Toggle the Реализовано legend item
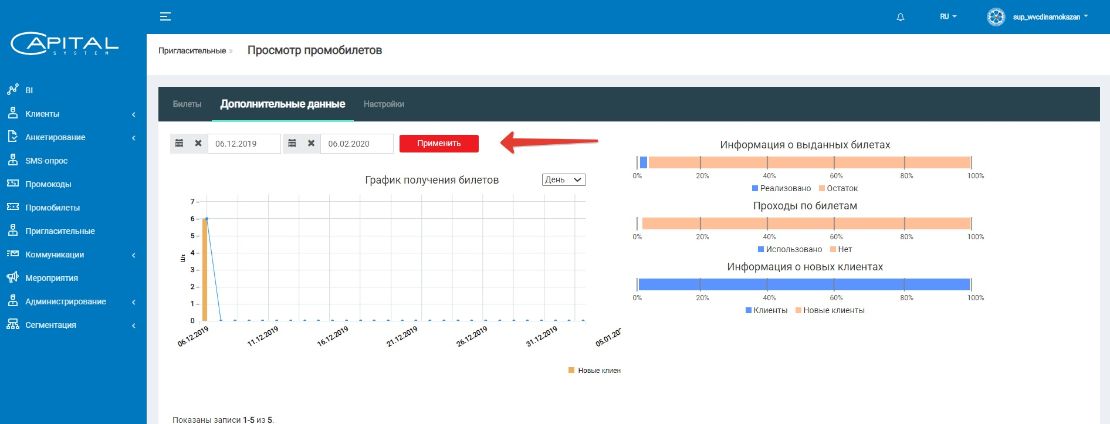Viewport: 1110px width, 424px height. pos(782,189)
